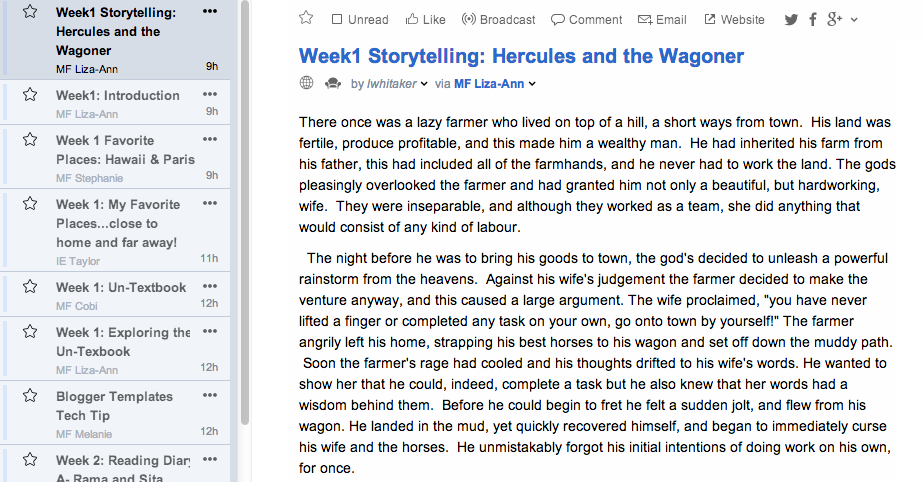The height and width of the screenshot is (482, 923).
Task: Like this article with the thumbs-up
Action: (x=425, y=19)
